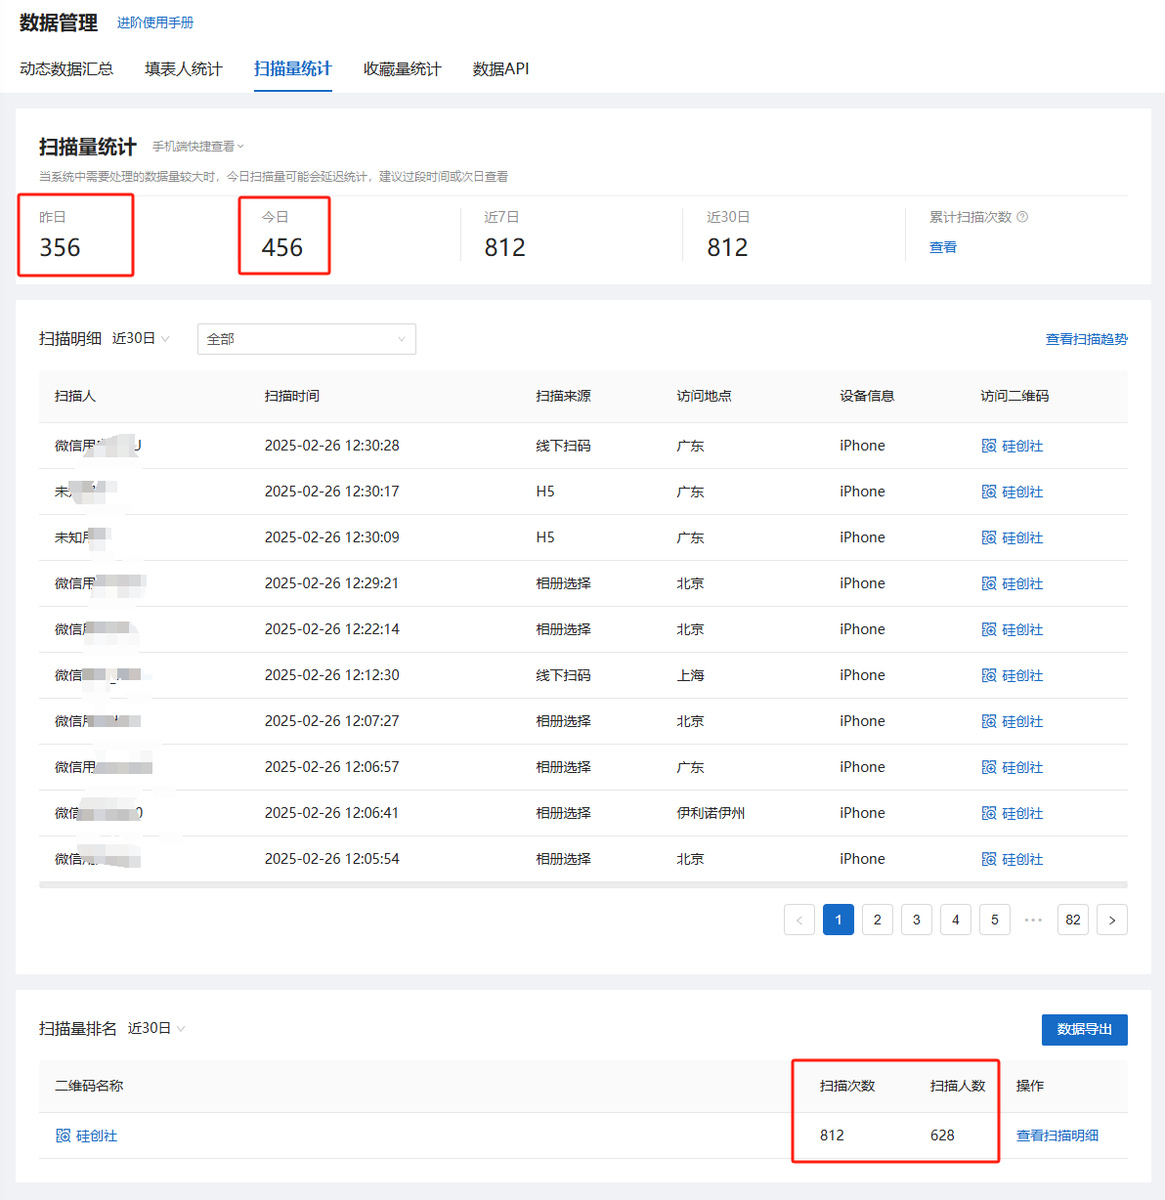Click the QR code icon in the 12:07:27 row
Image resolution: width=1165 pixels, height=1200 pixels.
[x=989, y=722]
